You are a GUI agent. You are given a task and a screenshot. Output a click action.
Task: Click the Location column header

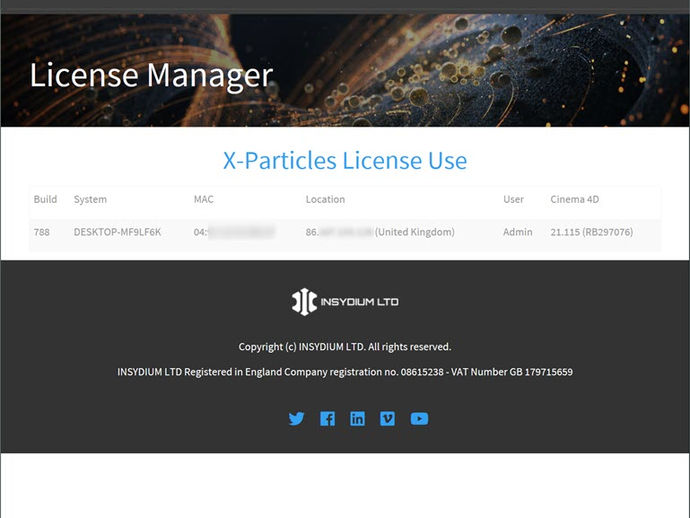point(325,199)
